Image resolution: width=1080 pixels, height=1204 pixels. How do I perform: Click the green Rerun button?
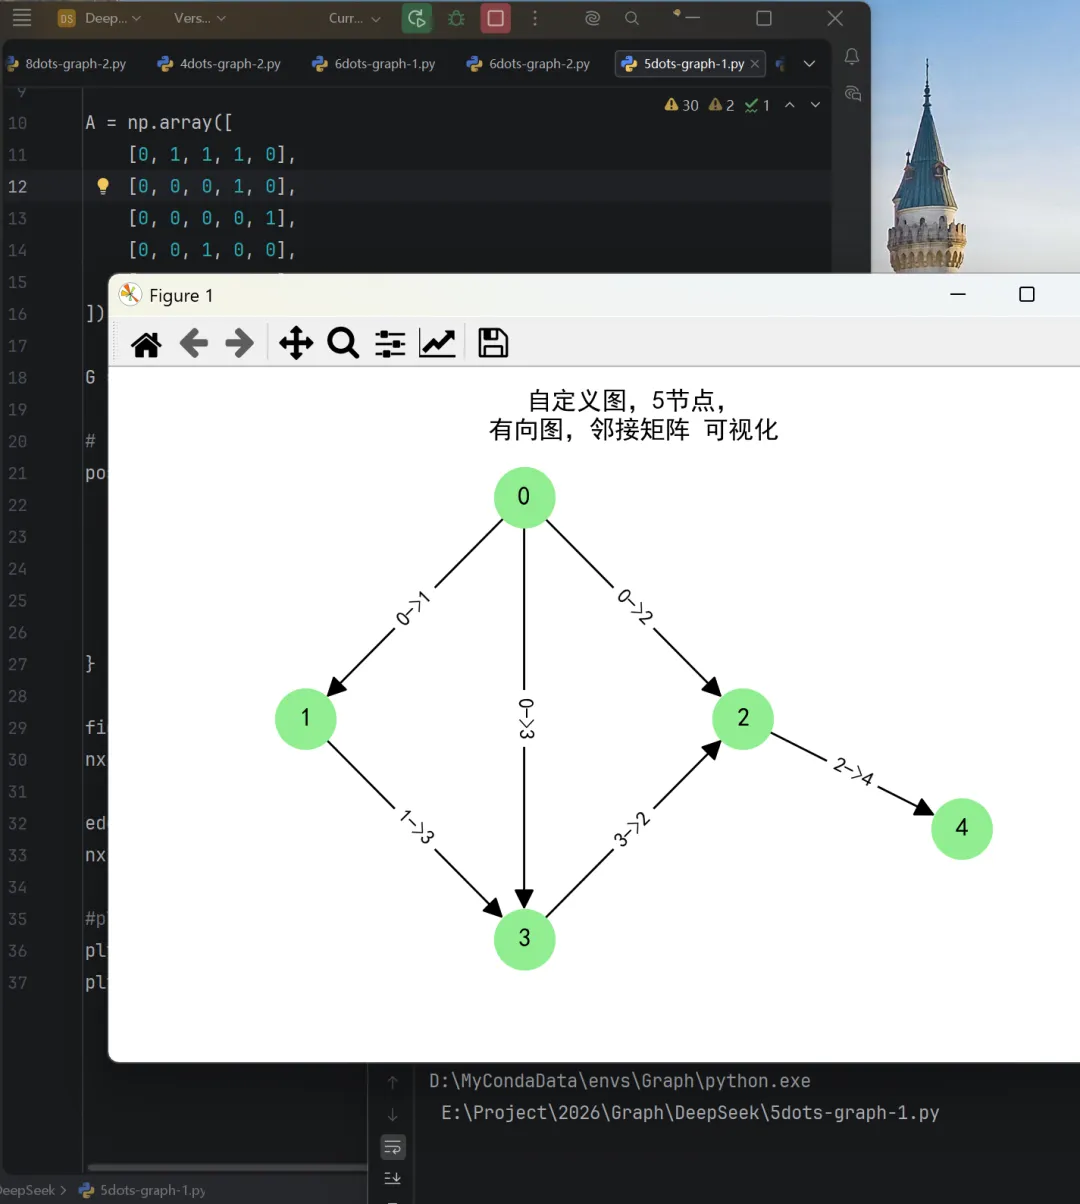(x=417, y=18)
